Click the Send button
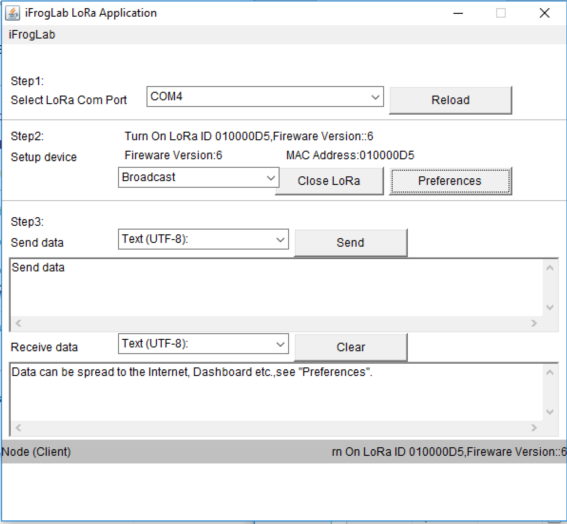This screenshot has width=567, height=524. (350, 242)
